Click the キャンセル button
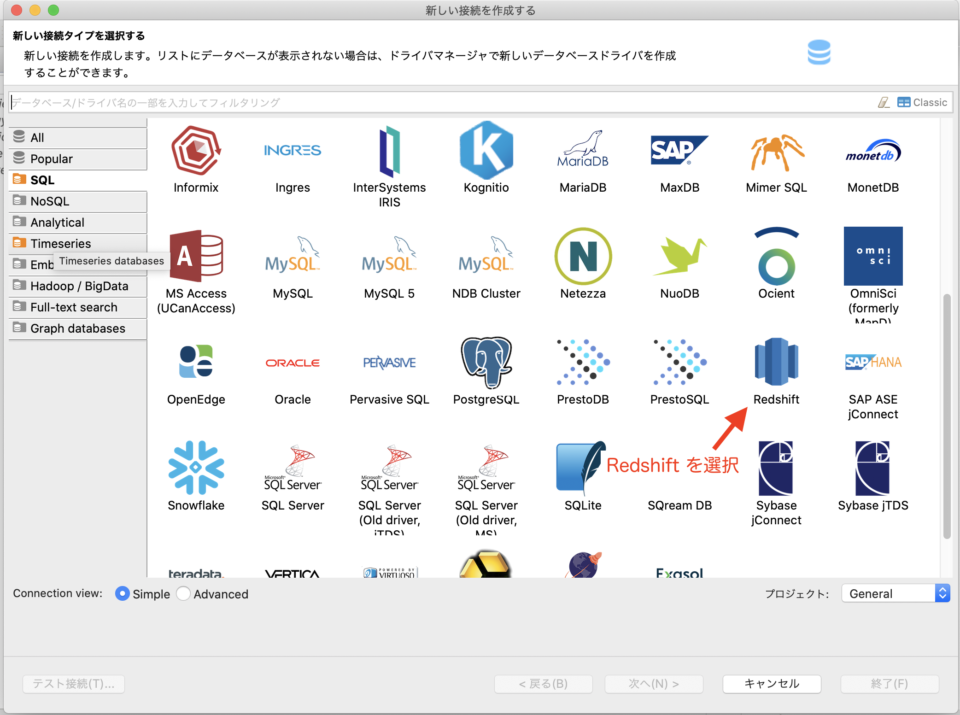Image resolution: width=960 pixels, height=715 pixels. 771,684
